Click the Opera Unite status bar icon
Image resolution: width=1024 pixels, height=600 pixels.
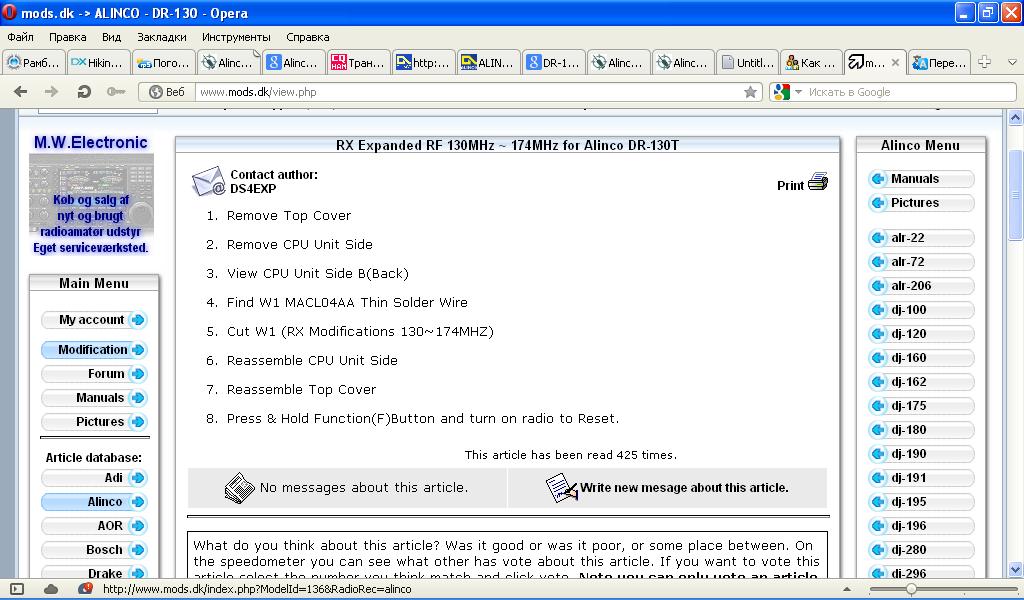(x=85, y=589)
